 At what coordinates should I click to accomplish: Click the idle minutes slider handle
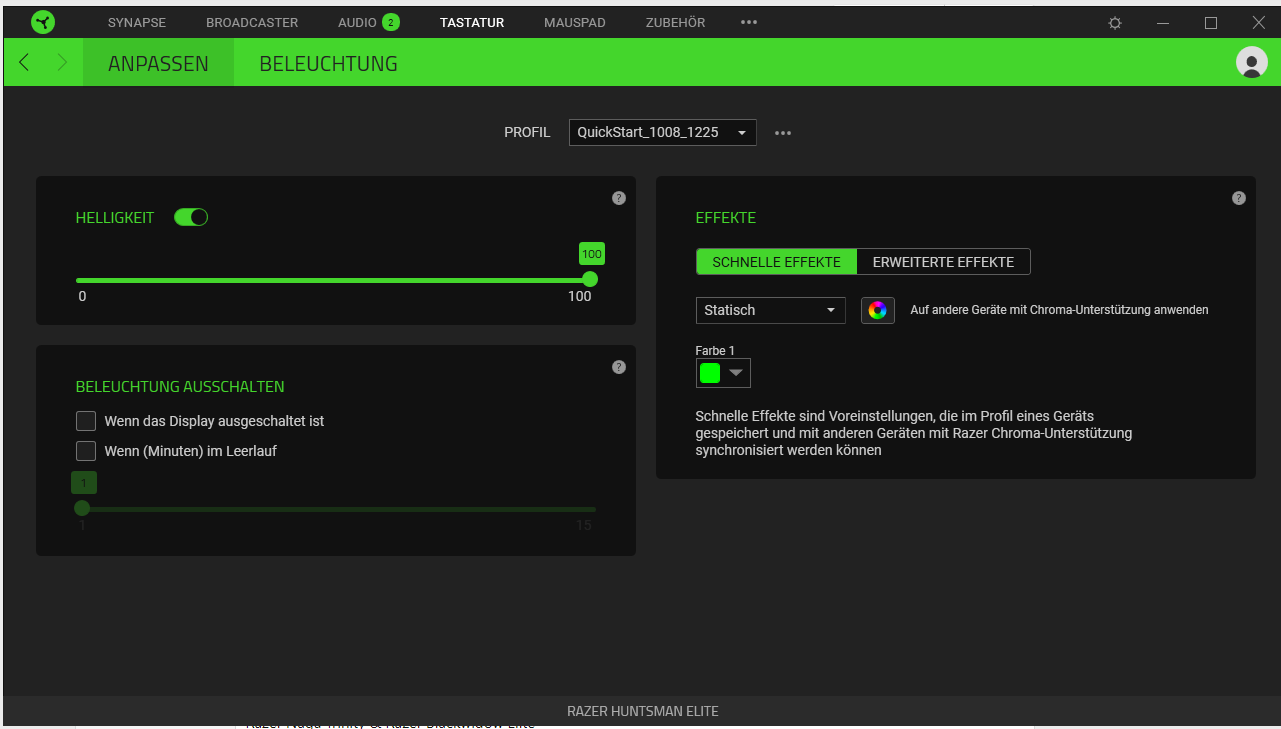pyautogui.click(x=82, y=508)
